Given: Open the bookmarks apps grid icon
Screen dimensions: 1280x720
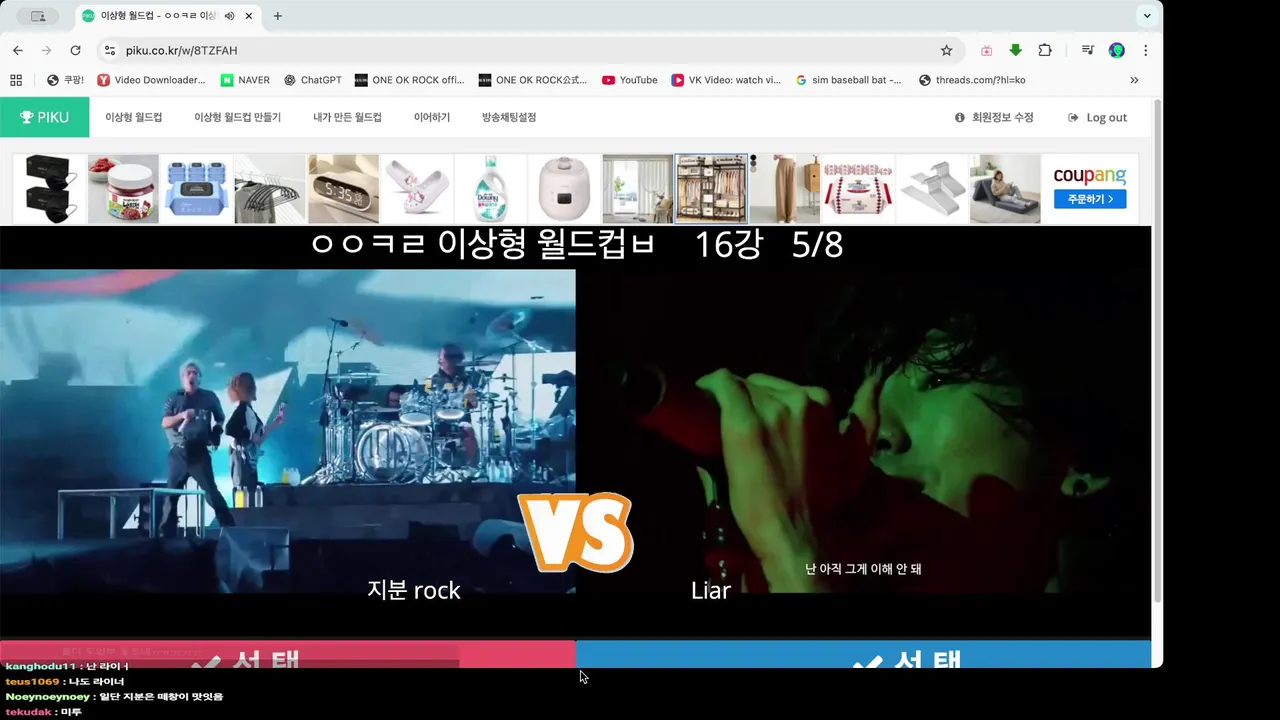Looking at the screenshot, I should pos(16,80).
